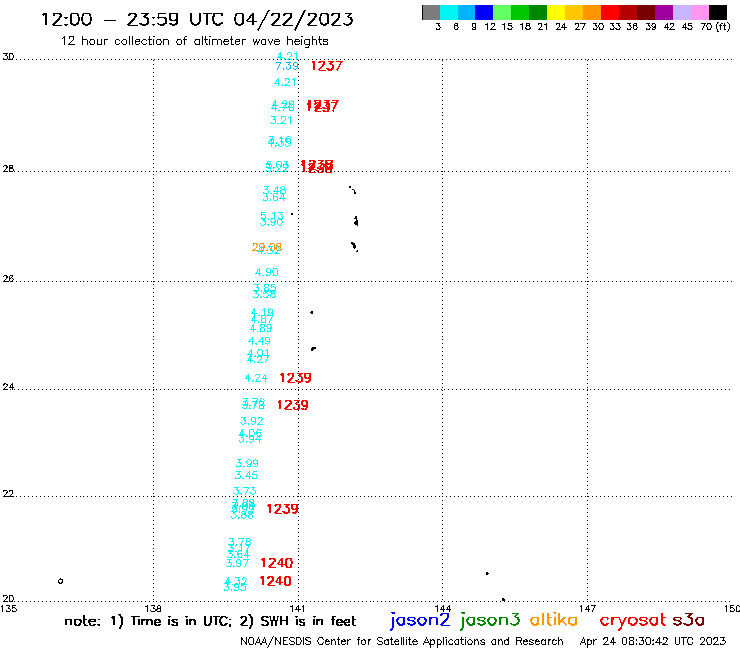
Task: Click the wave height value 3.97
Action: coord(237,563)
